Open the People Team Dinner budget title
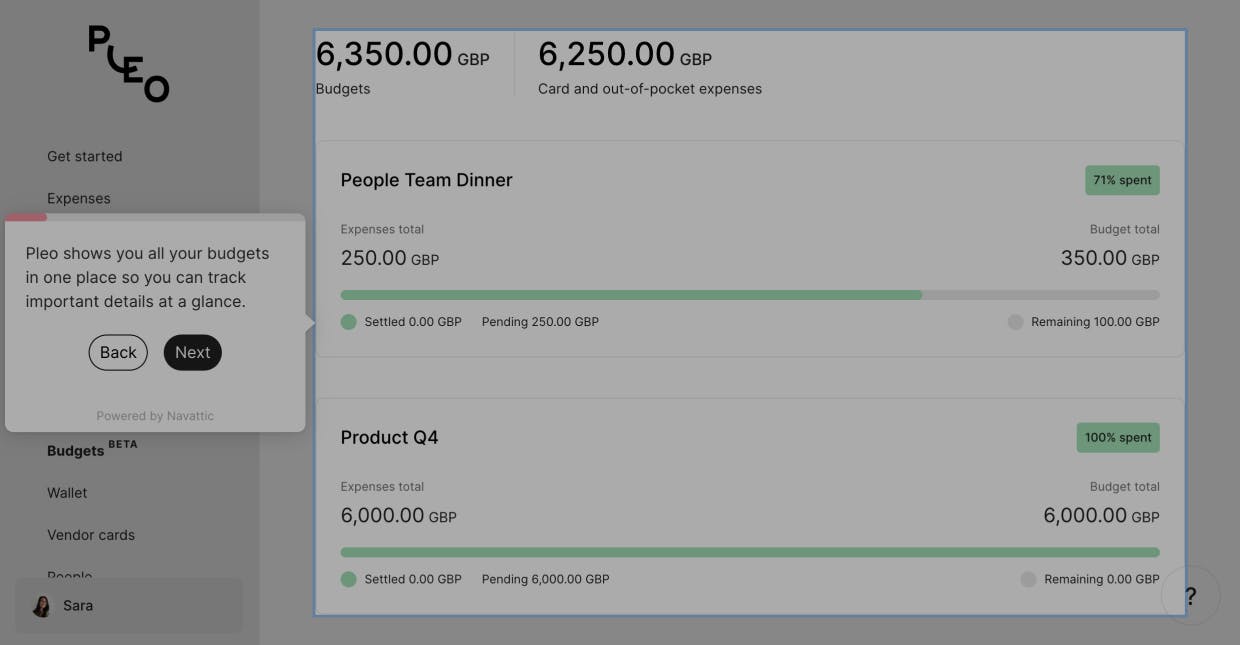 (x=426, y=180)
